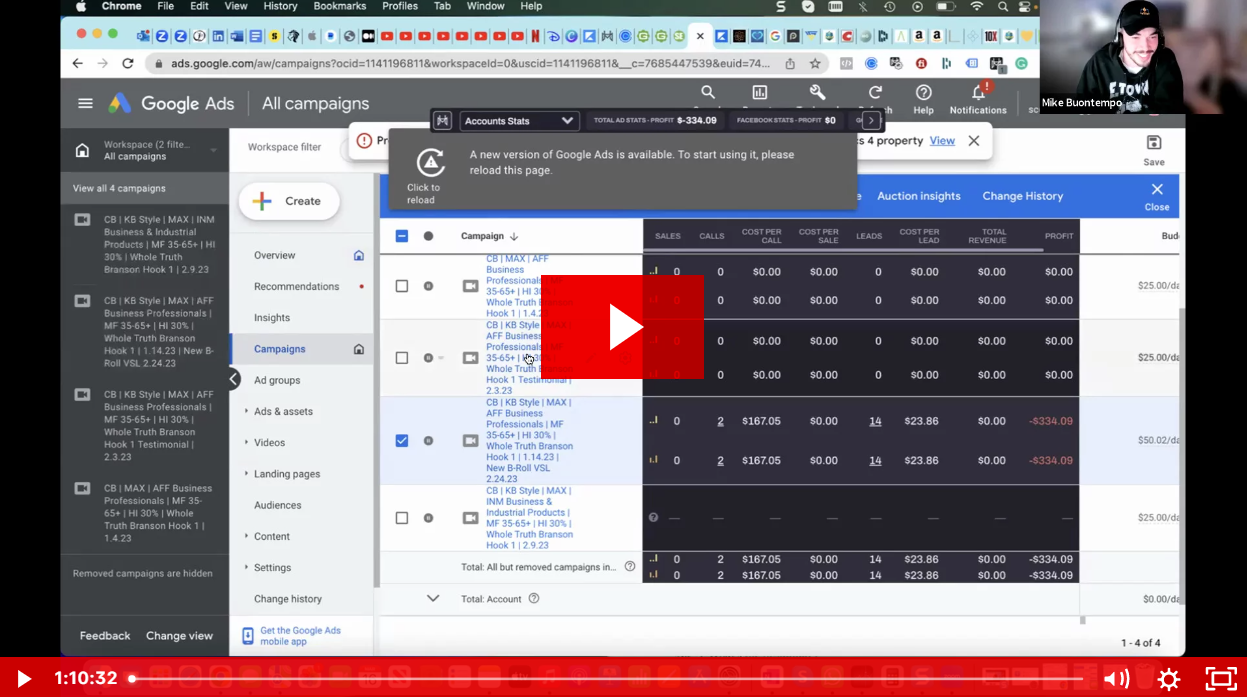The image size is (1247, 697).
Task: Open the Accounts Stats dropdown
Action: pyautogui.click(x=518, y=121)
